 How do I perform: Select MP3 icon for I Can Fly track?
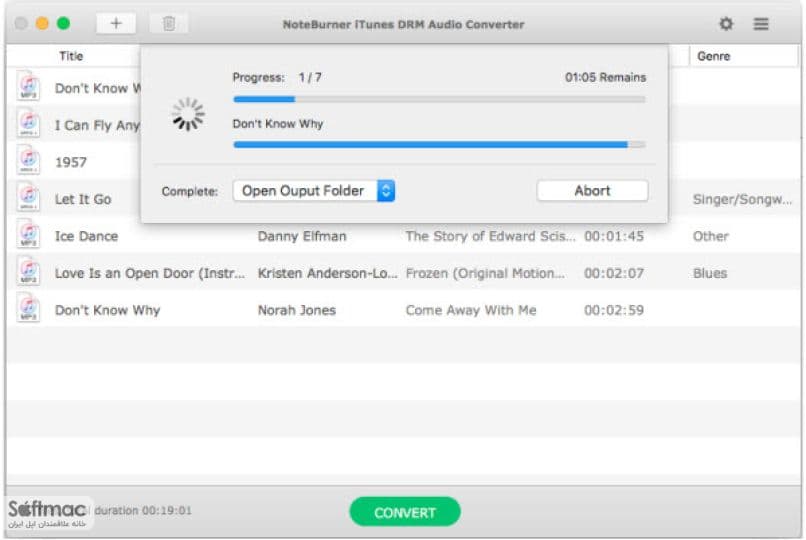pyautogui.click(x=28, y=123)
